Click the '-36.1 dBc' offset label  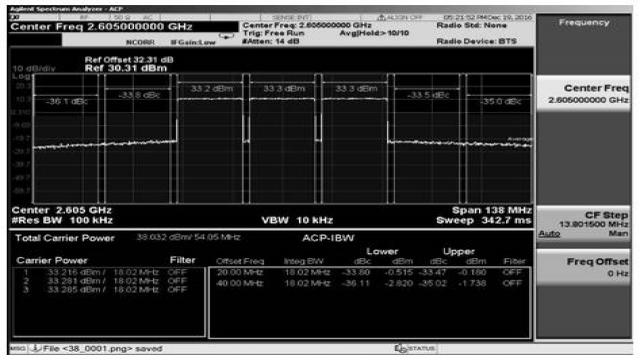click(66, 101)
